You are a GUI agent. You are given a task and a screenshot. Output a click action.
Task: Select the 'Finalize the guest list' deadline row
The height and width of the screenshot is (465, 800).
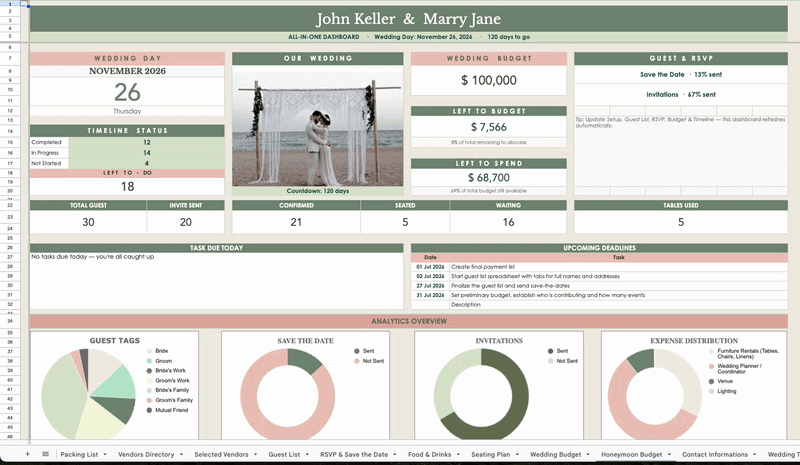tap(599, 286)
